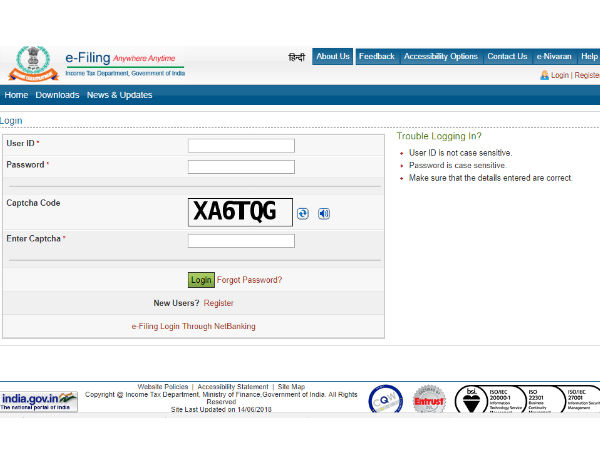The width and height of the screenshot is (600, 450).
Task: Open e-Filing Login Through NetBanking link
Action: [193, 326]
